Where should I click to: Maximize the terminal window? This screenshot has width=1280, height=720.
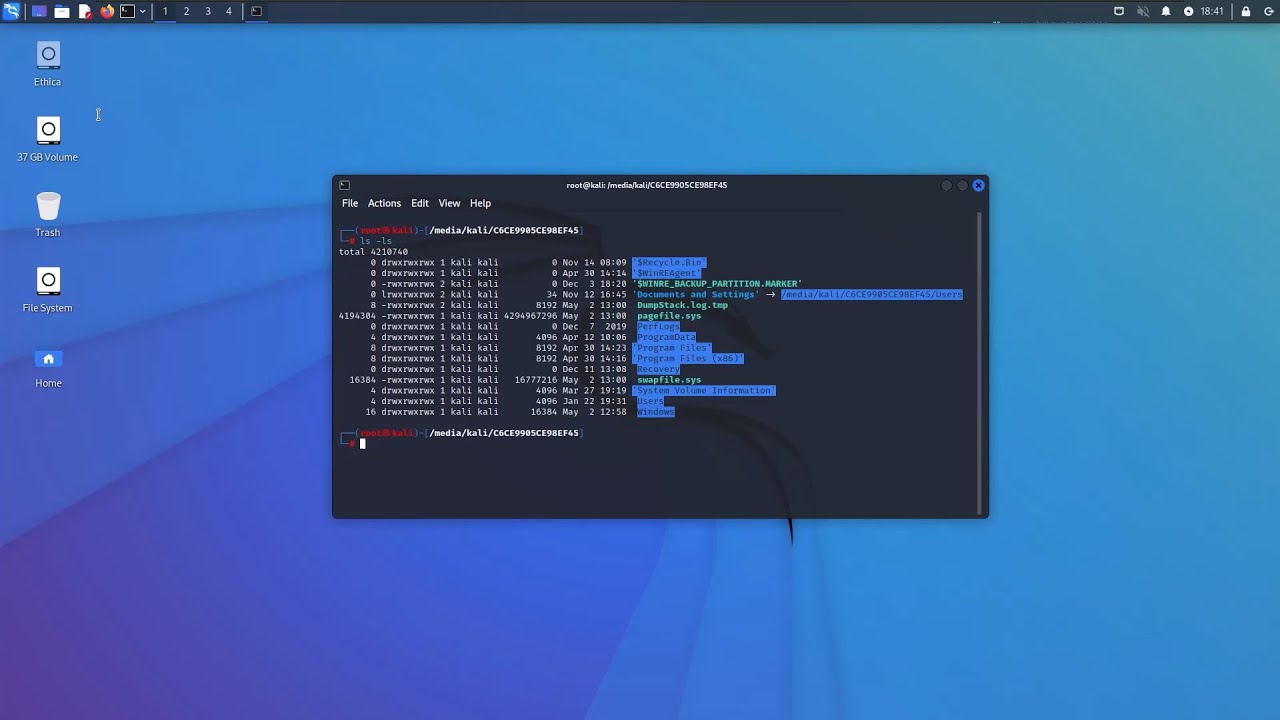963,185
